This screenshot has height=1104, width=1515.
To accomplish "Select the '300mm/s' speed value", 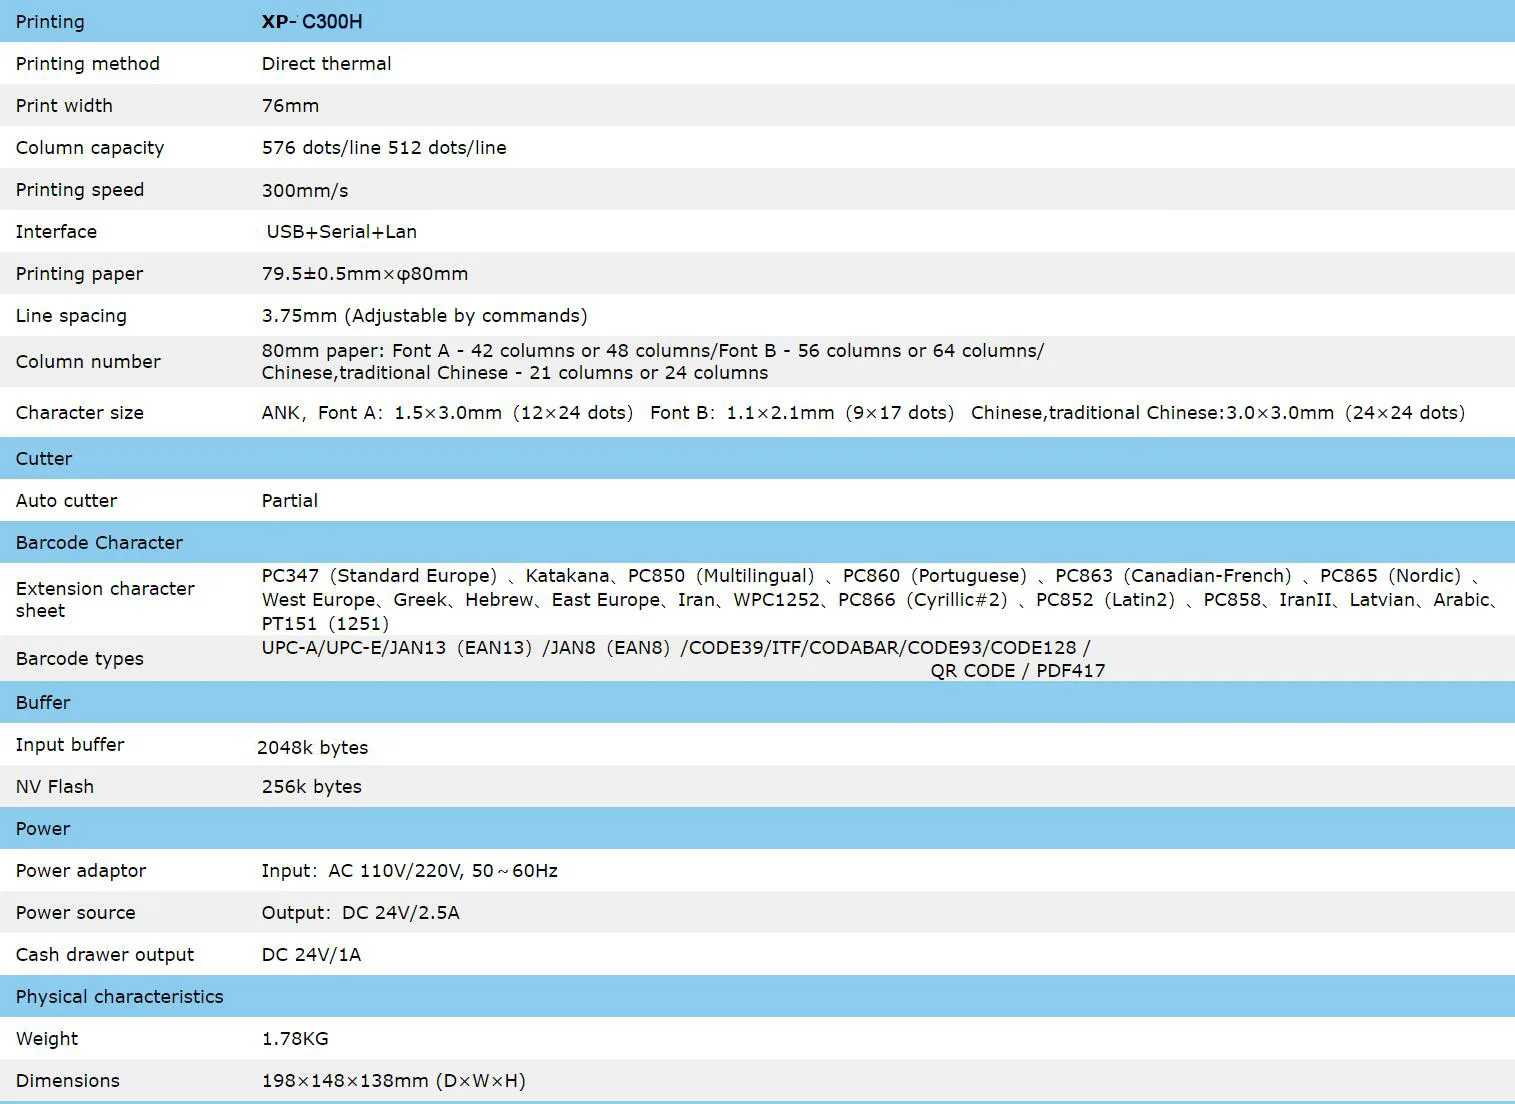I will [305, 190].
